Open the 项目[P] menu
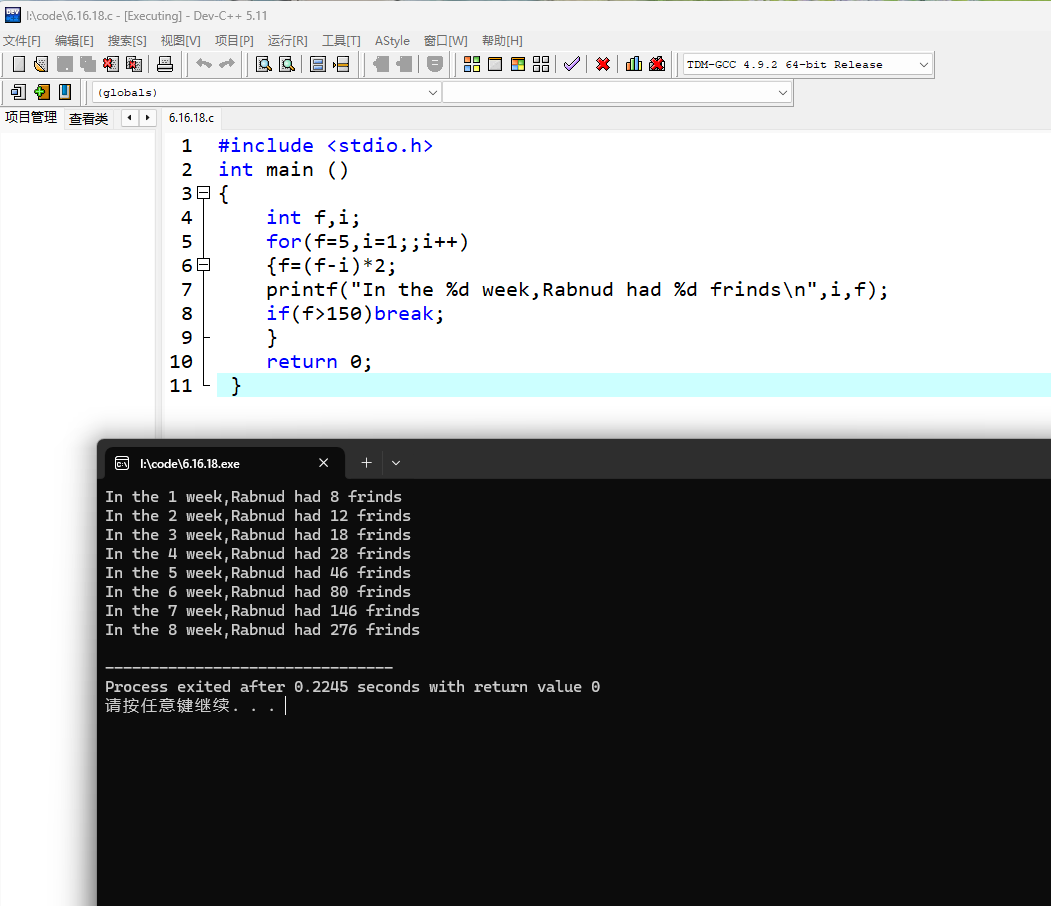Viewport: 1051px width, 906px height. [x=235, y=41]
